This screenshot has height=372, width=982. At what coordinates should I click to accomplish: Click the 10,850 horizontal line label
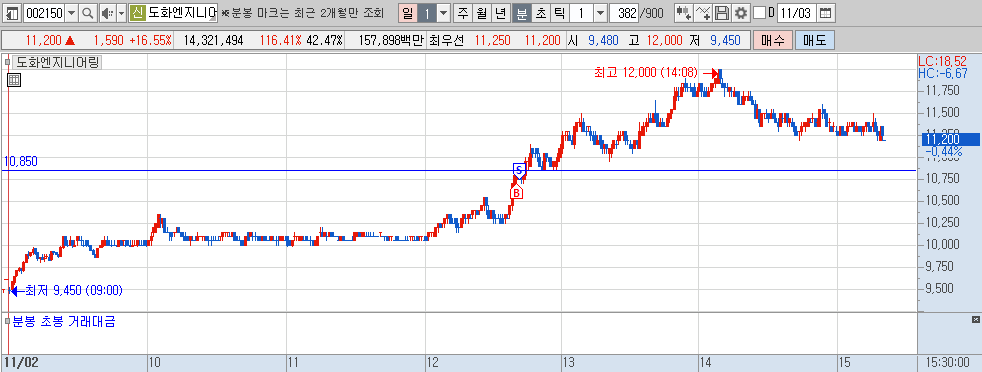tap(20, 162)
